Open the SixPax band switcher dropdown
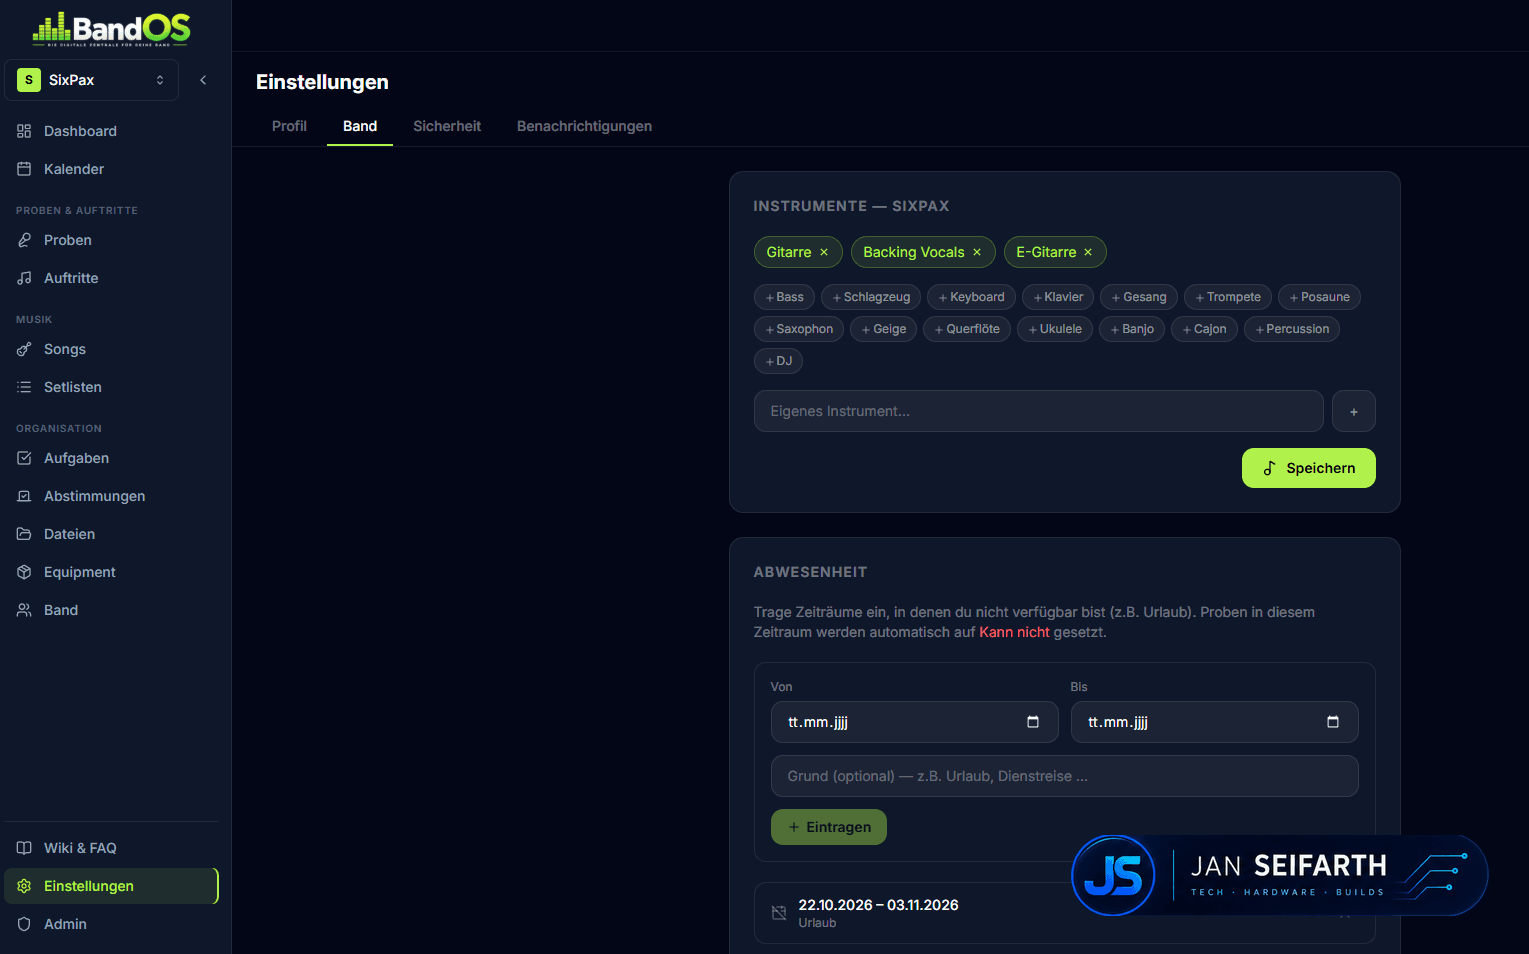 point(92,80)
